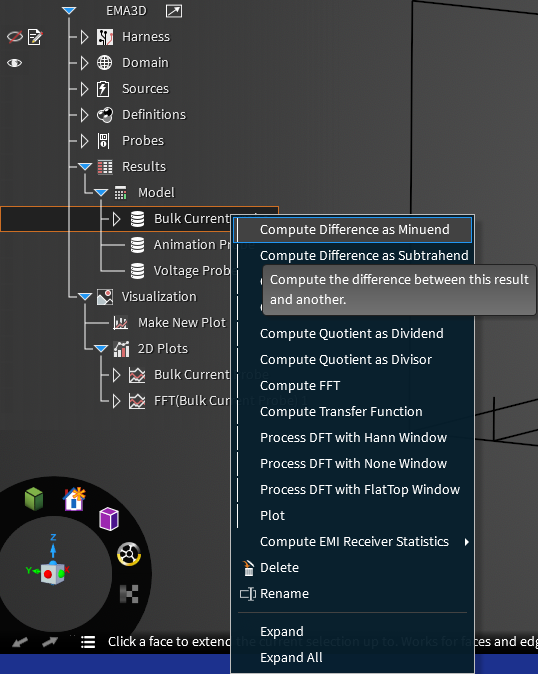538x674 pixels.
Task: Choose Compute Quotient as Dividend
Action: pyautogui.click(x=352, y=334)
